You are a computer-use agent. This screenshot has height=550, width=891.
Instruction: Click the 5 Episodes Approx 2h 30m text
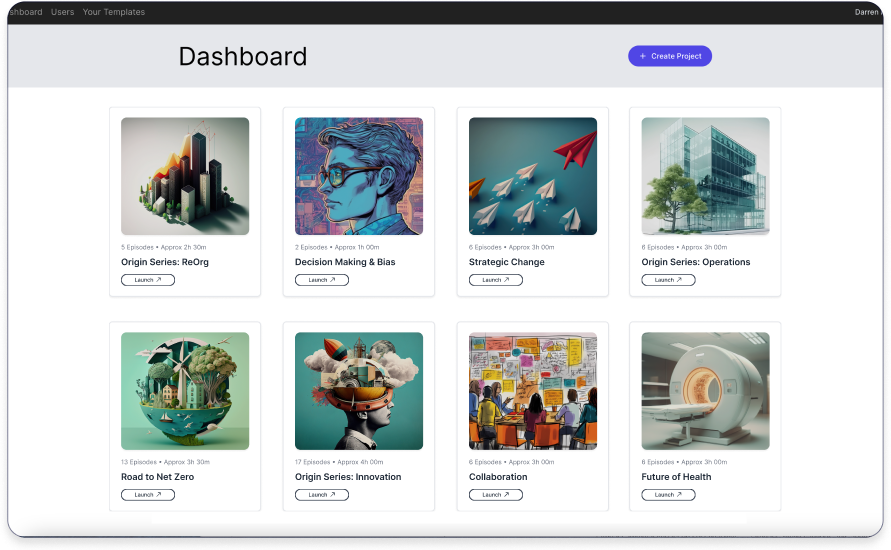(164, 247)
